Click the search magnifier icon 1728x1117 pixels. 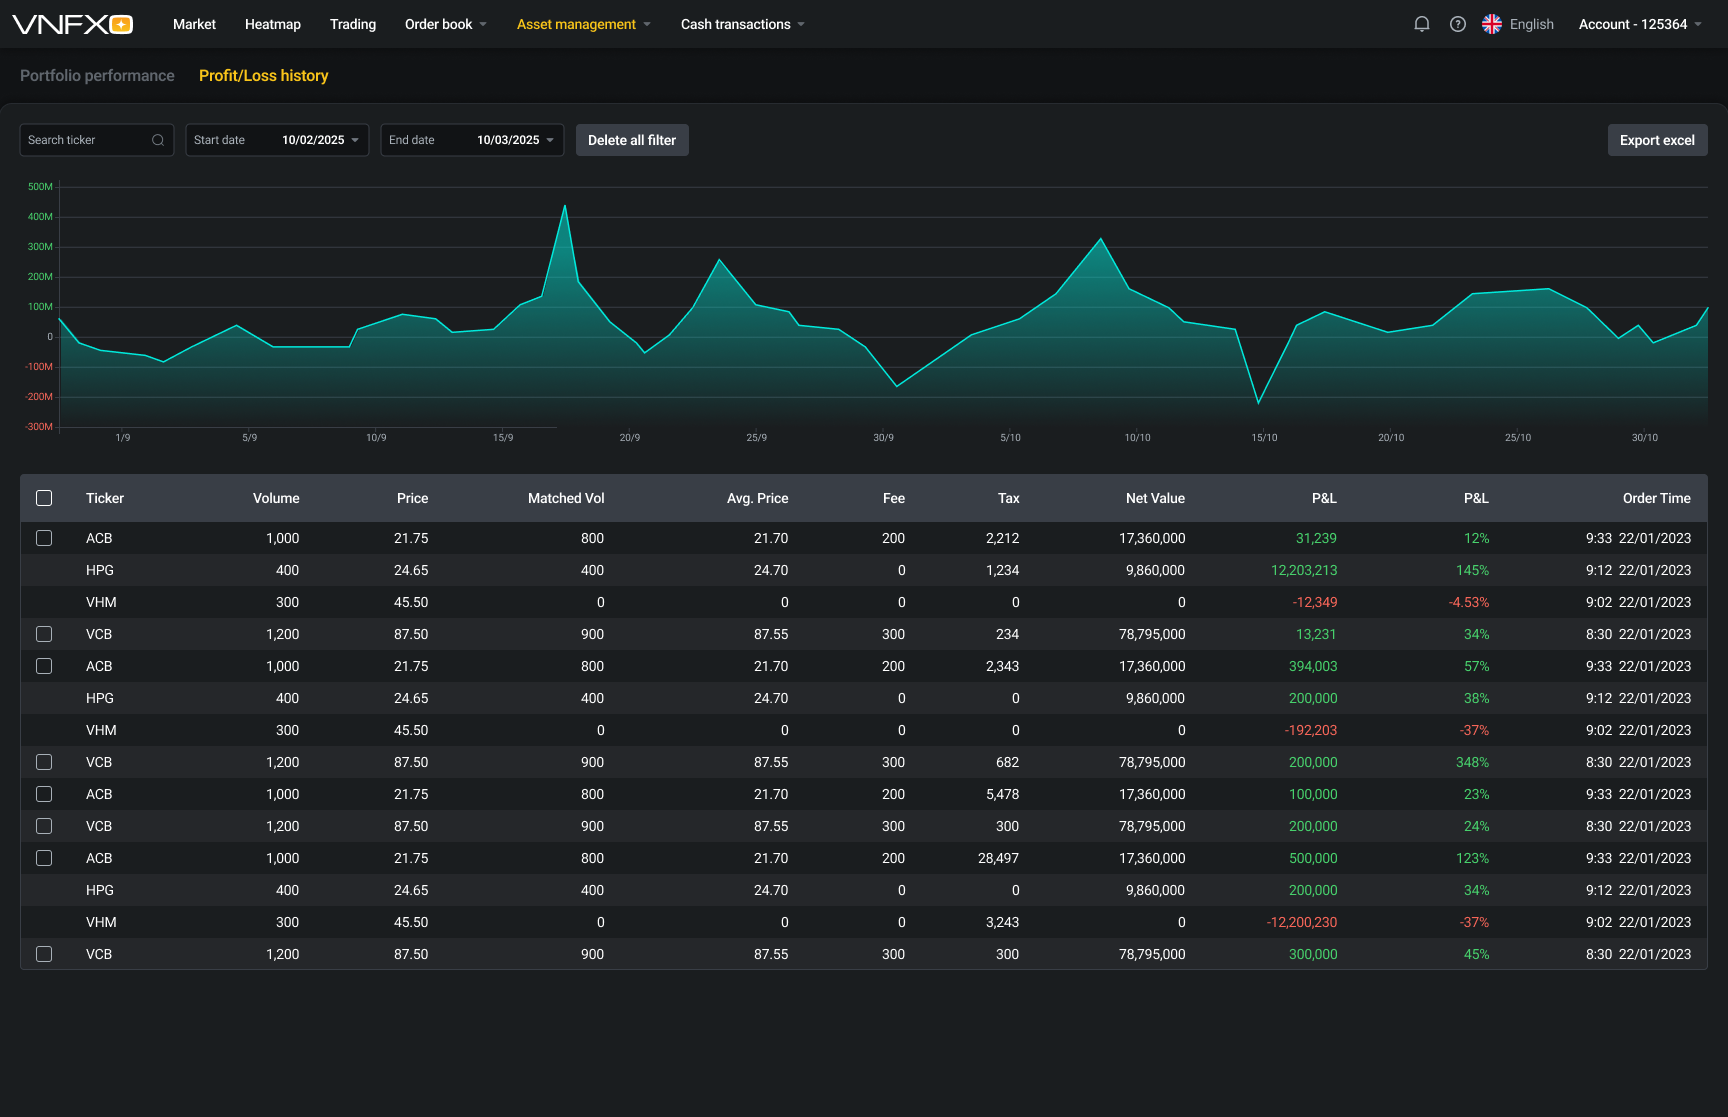coord(158,140)
